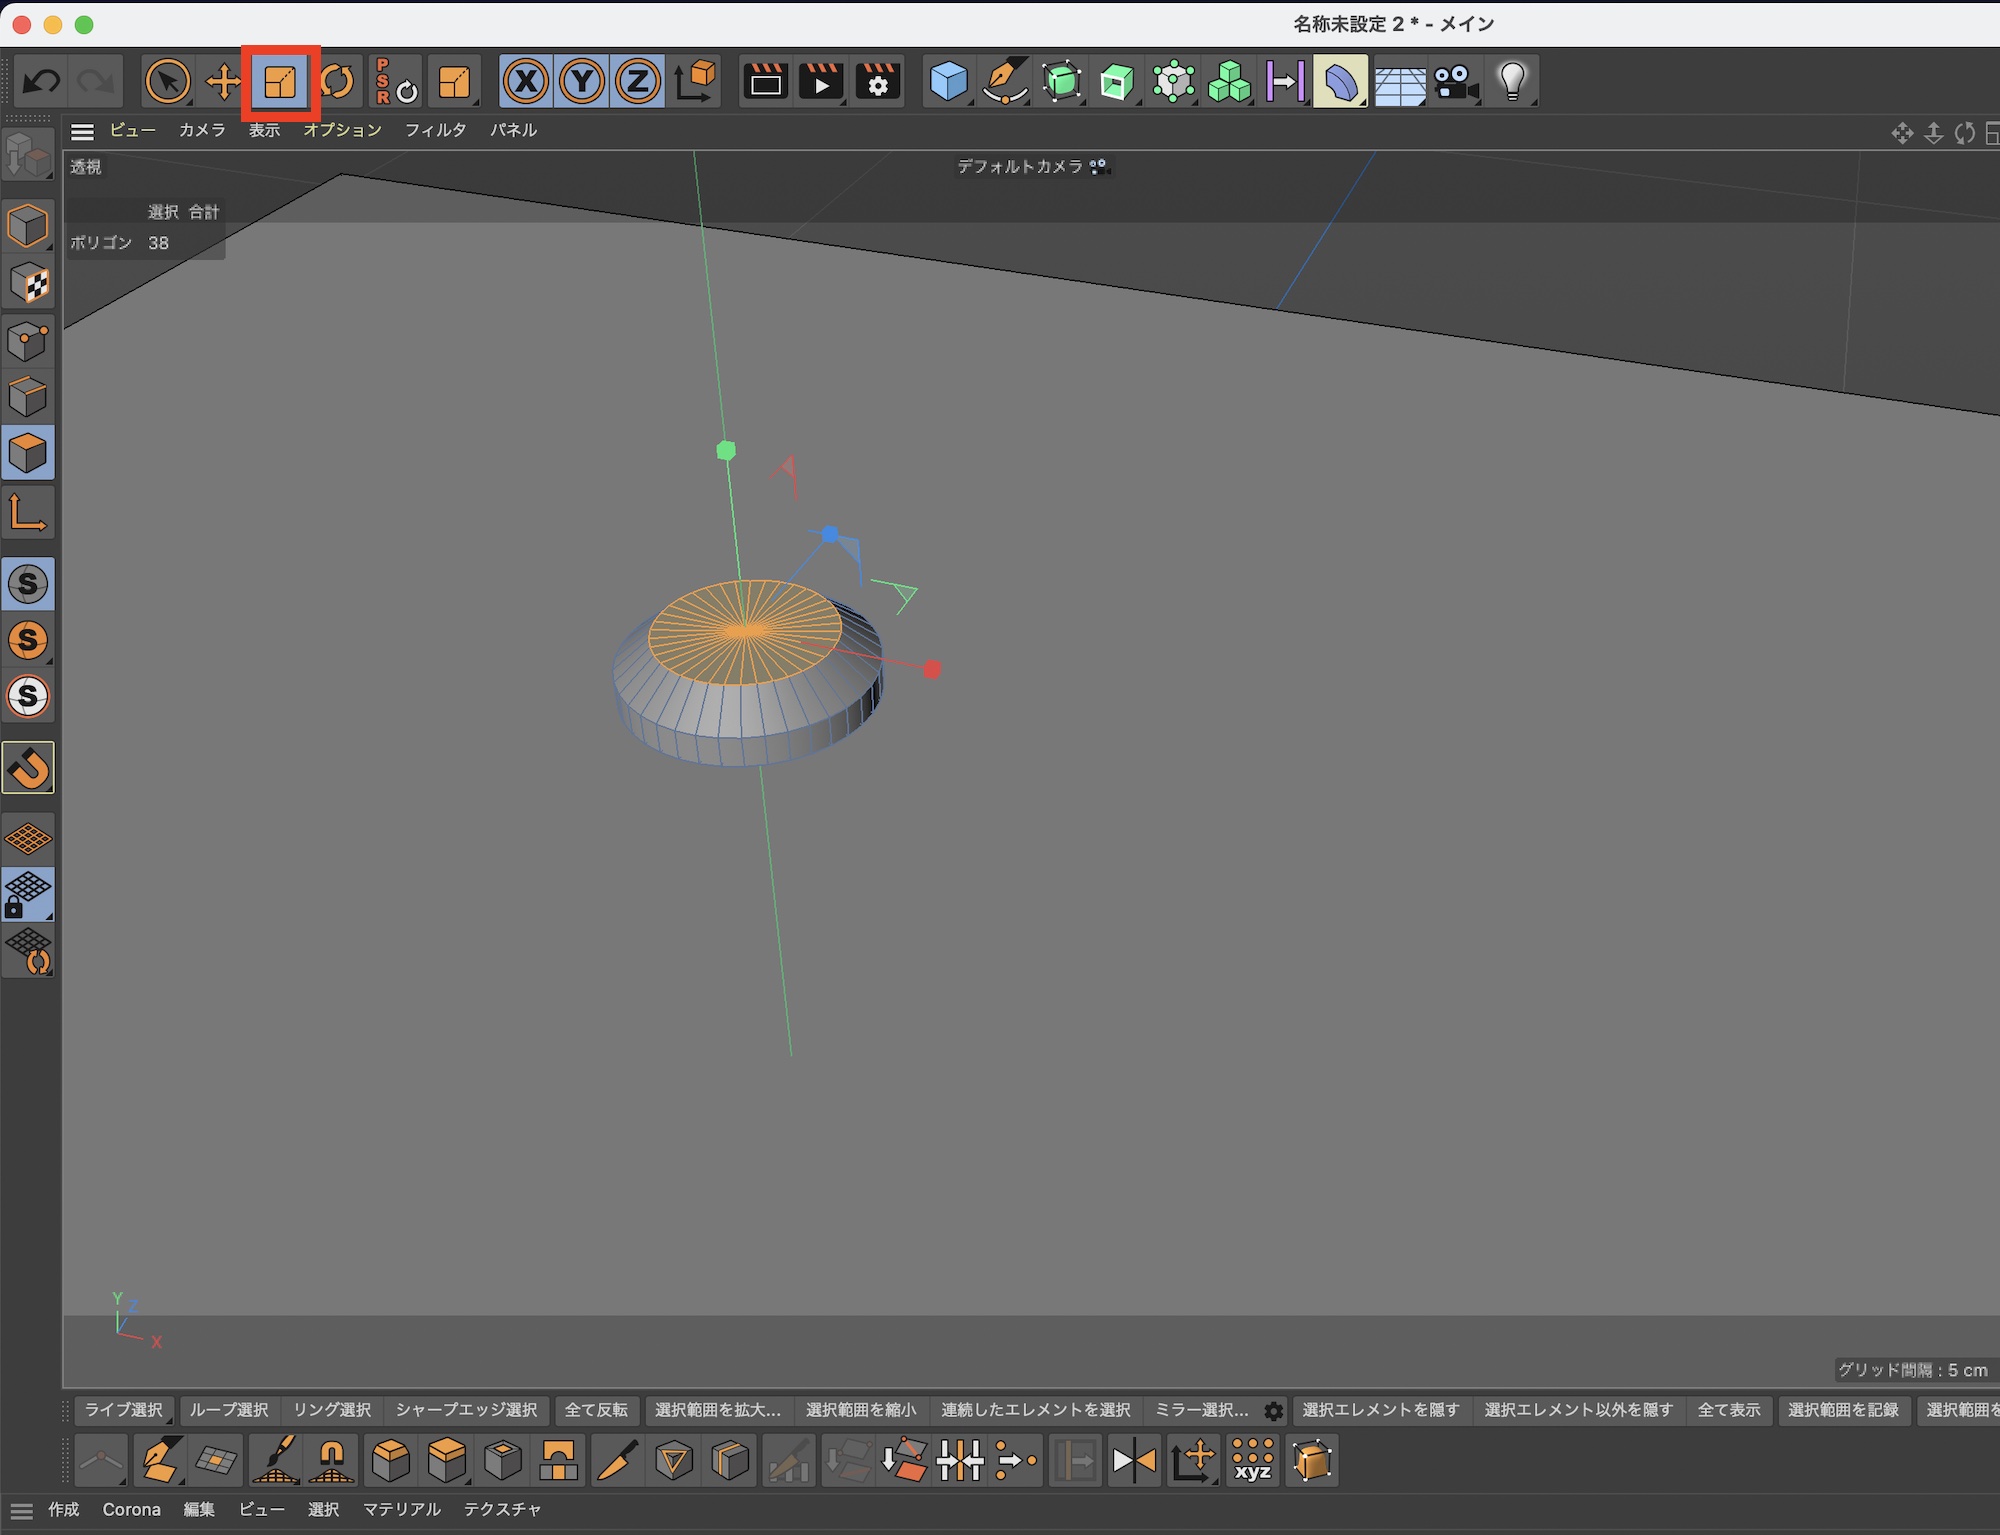Open the フィルタ viewport menu
Viewport: 2000px width, 1535px height.
click(x=435, y=131)
